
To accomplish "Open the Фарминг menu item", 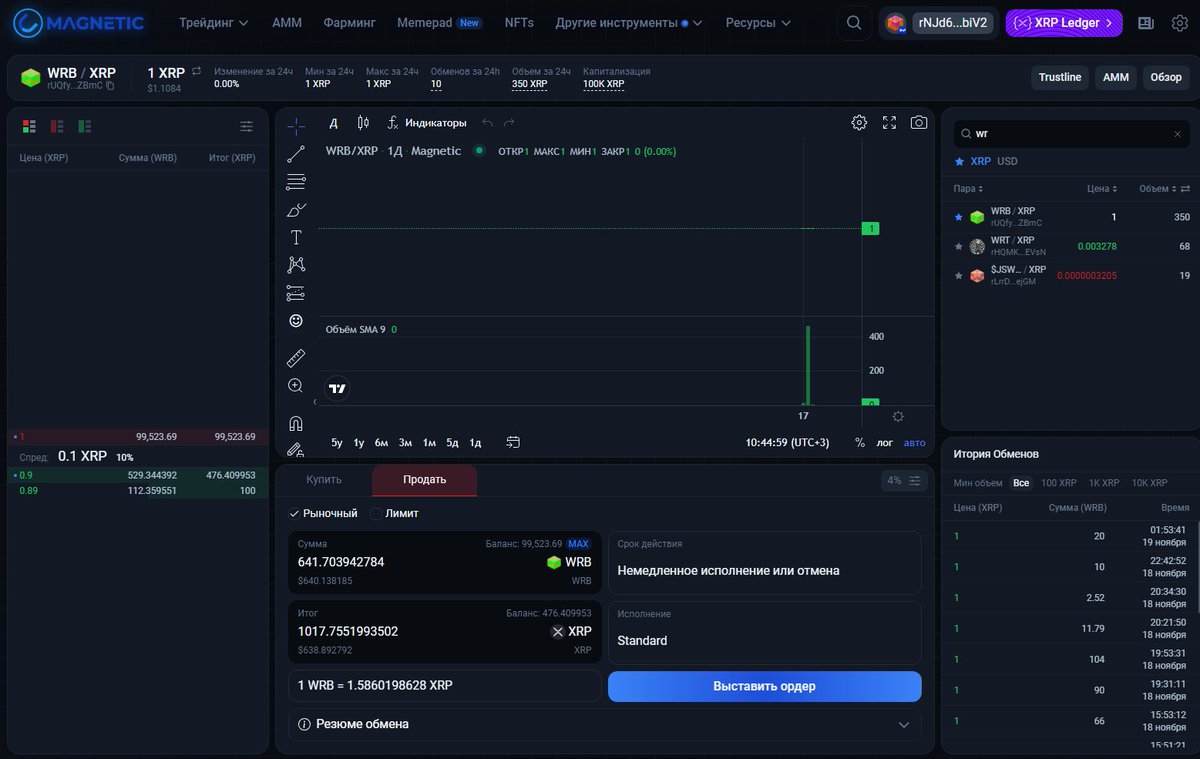I will (x=350, y=23).
